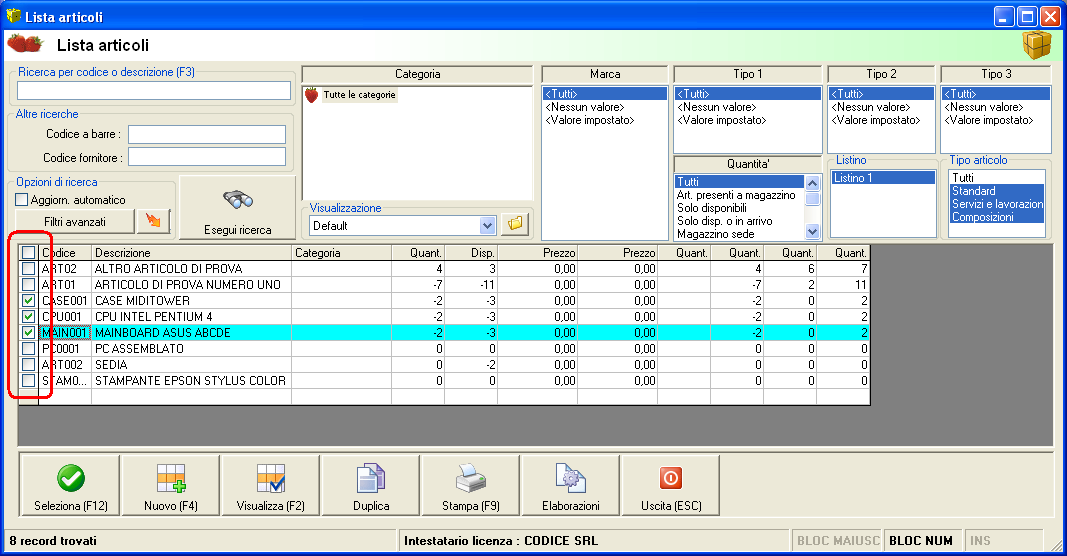
Task: Open Elaborazioni gear document icon
Action: (571, 478)
